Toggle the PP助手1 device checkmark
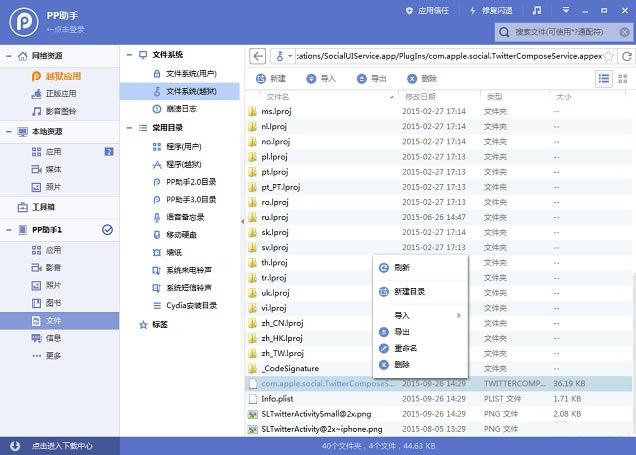This screenshot has width=636, height=455. click(107, 230)
